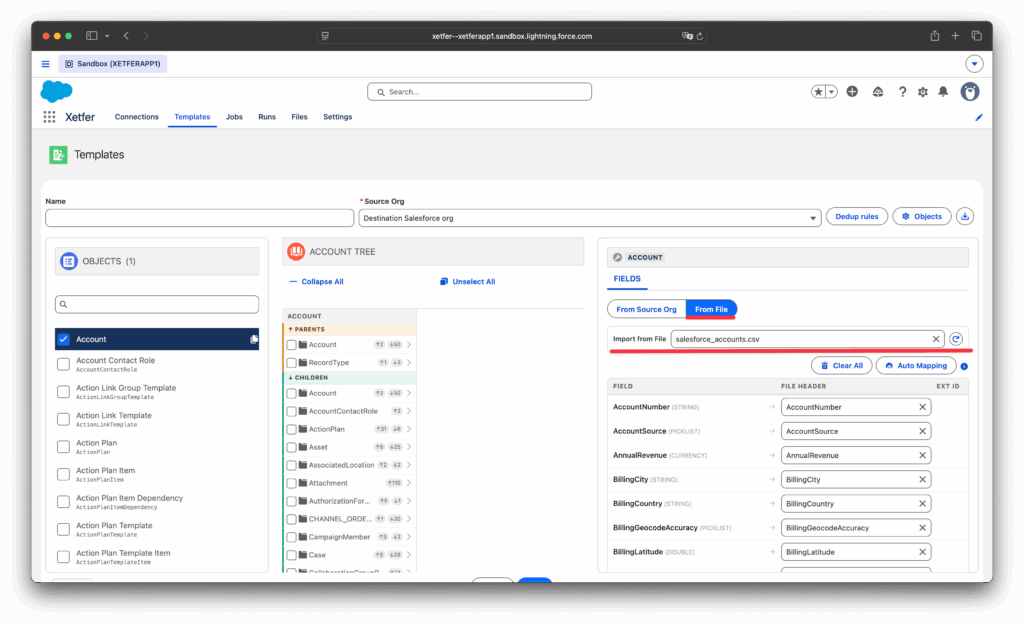The width and height of the screenshot is (1024, 624).
Task: Open the Connections tab
Action: tap(136, 117)
